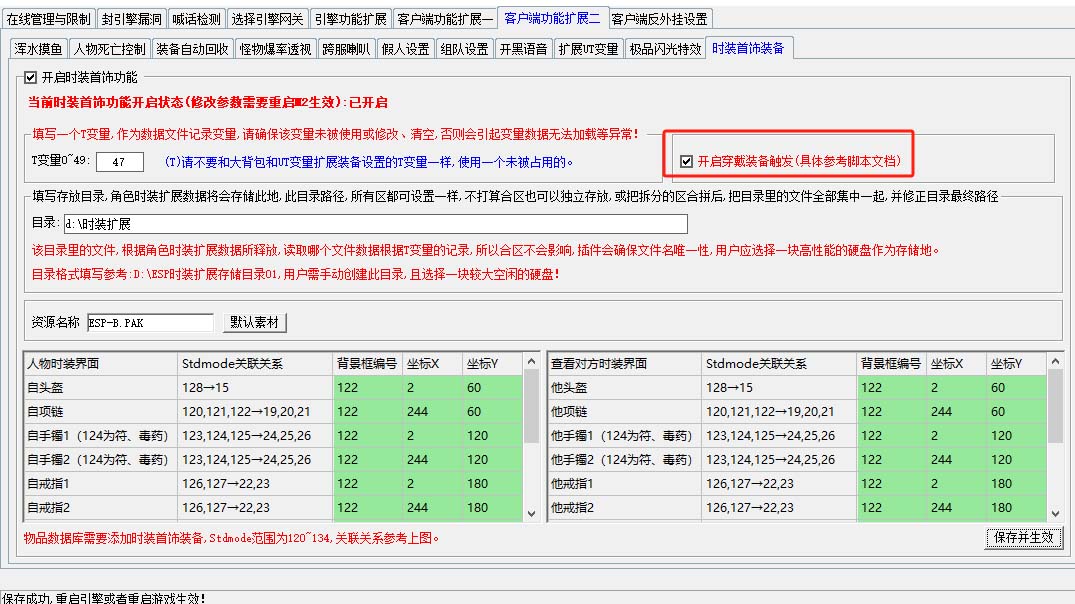Open 怪物爆率透视 sub-tab
The height and width of the screenshot is (604, 1075).
275,49
